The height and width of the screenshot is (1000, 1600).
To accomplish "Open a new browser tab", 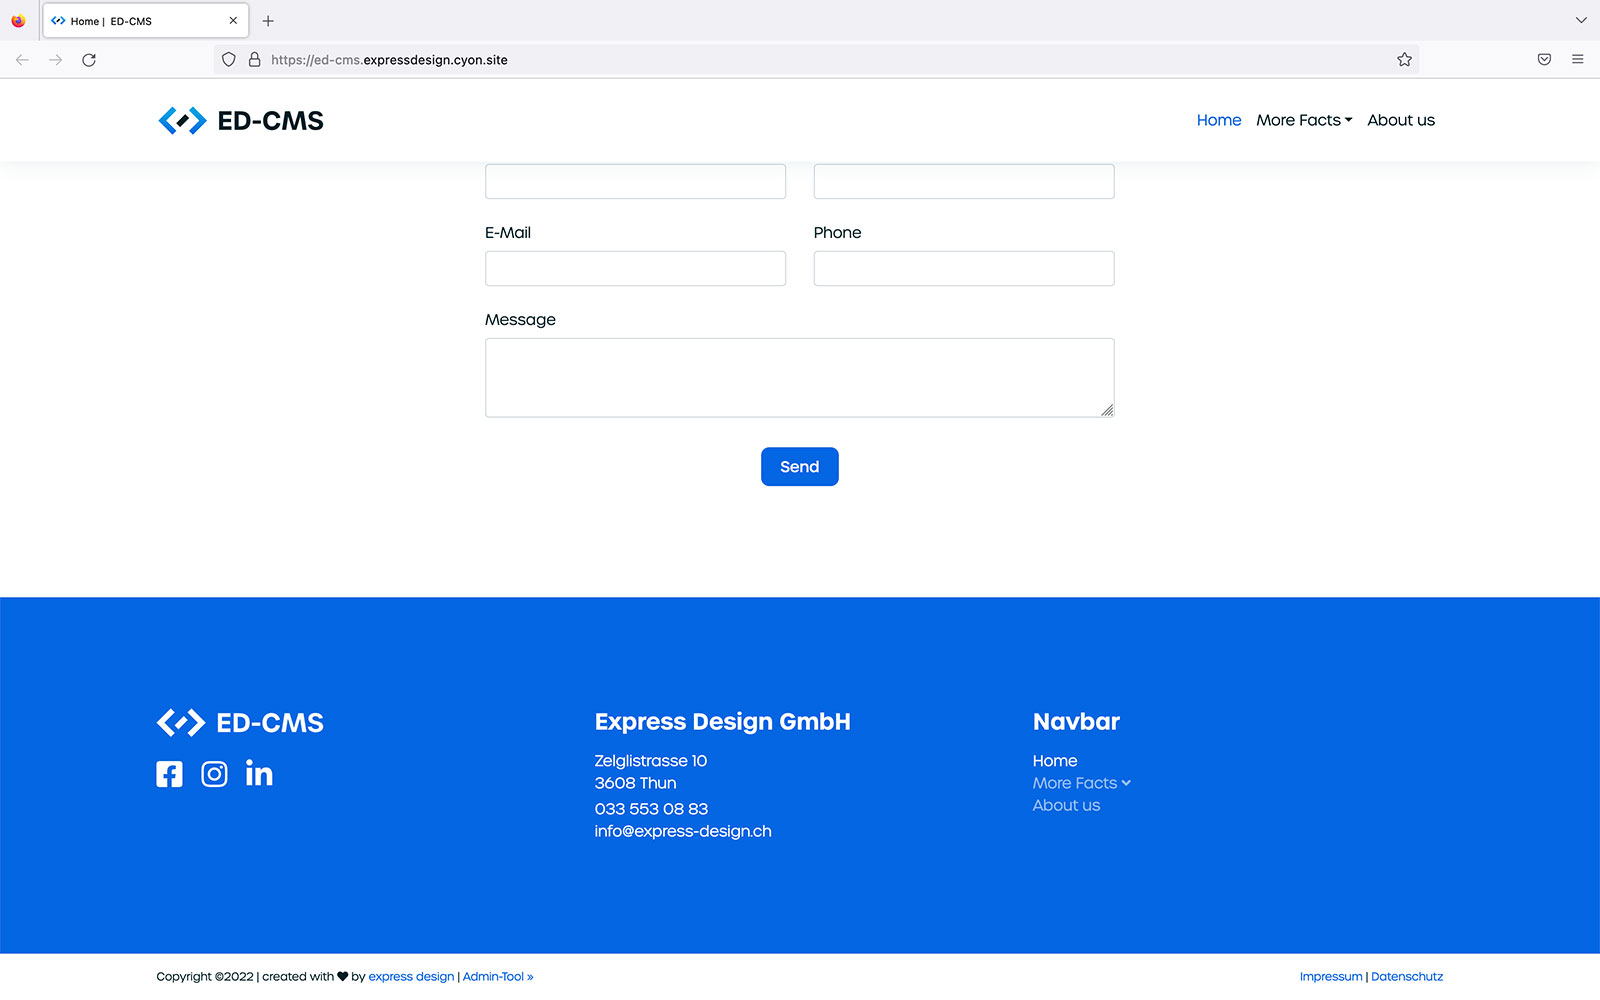I will (268, 21).
